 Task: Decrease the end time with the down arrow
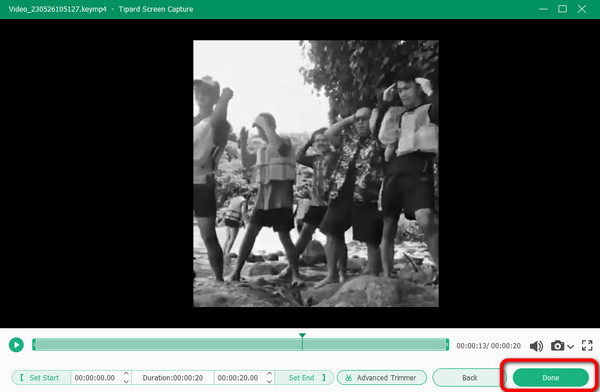(x=269, y=381)
